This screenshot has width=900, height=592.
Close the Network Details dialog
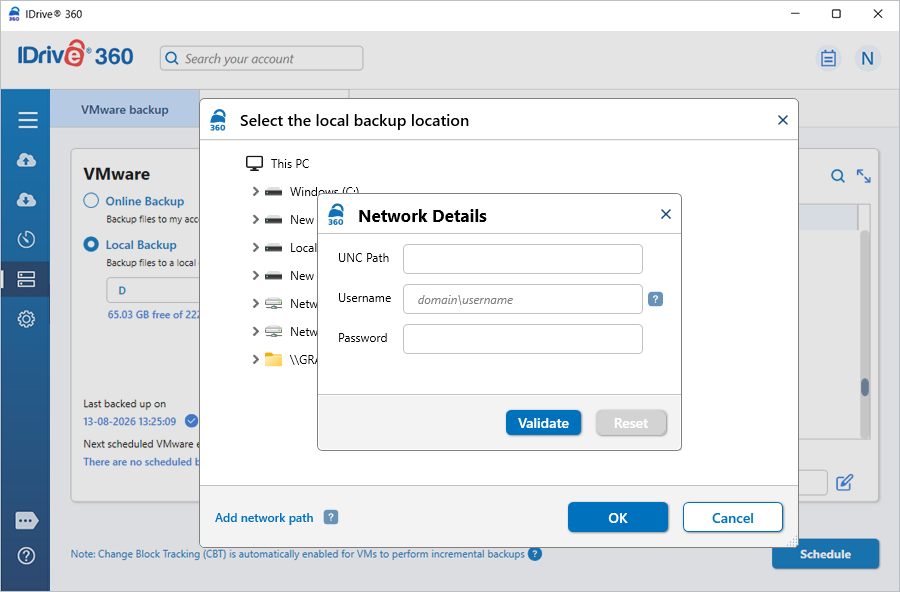coord(666,214)
